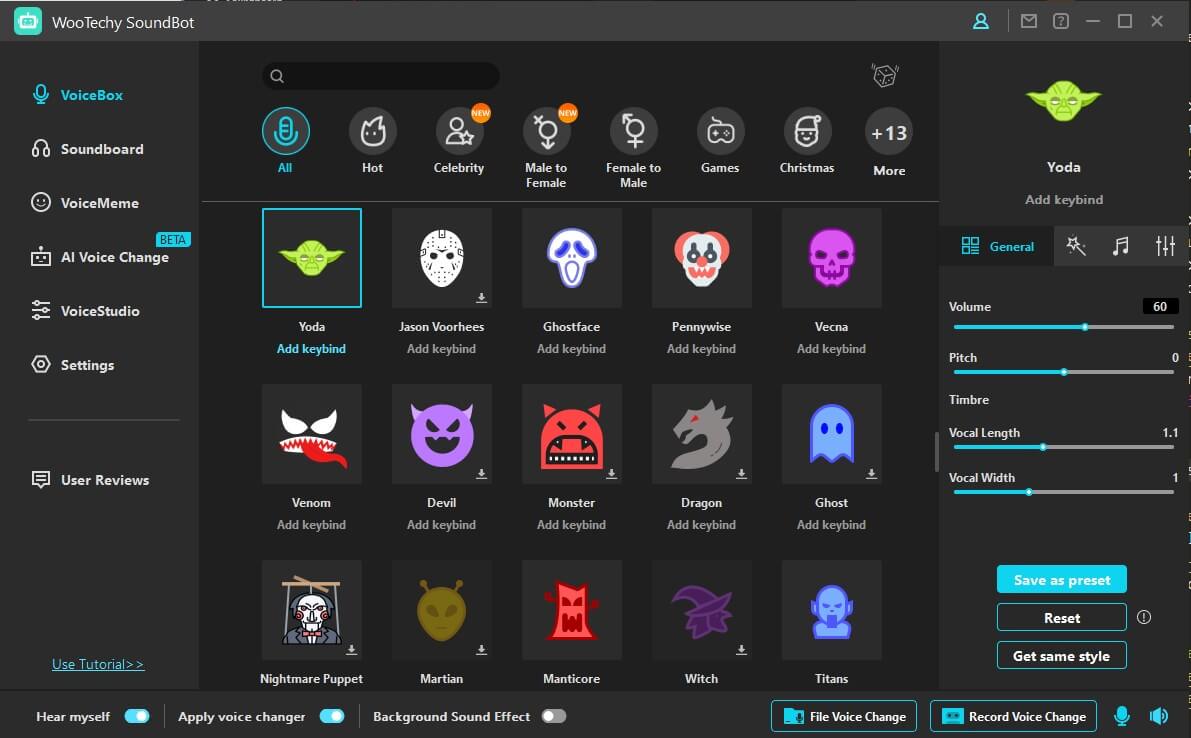Screen dimensions: 1191x738
Task: Open the equalizer sliders tab
Action: click(x=1165, y=246)
